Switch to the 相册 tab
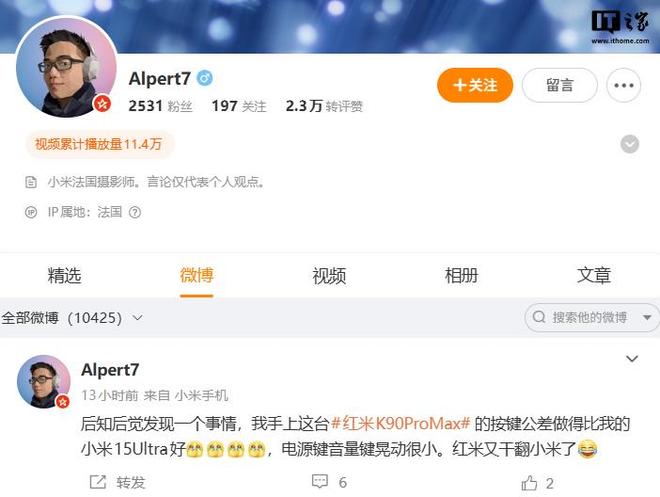 pos(461,276)
